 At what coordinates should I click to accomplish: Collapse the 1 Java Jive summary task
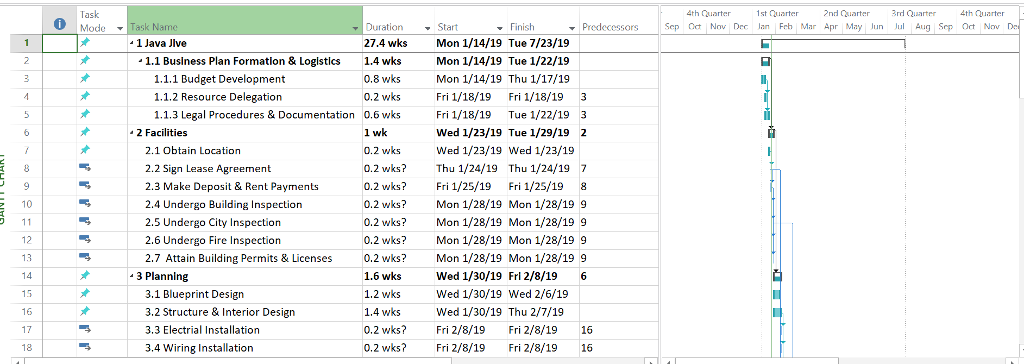(x=131, y=44)
